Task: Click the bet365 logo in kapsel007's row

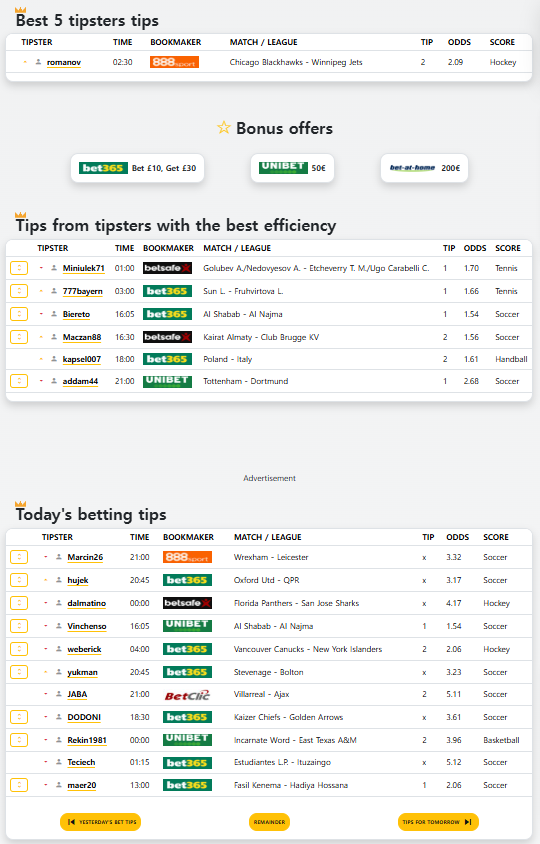Action: (x=167, y=359)
